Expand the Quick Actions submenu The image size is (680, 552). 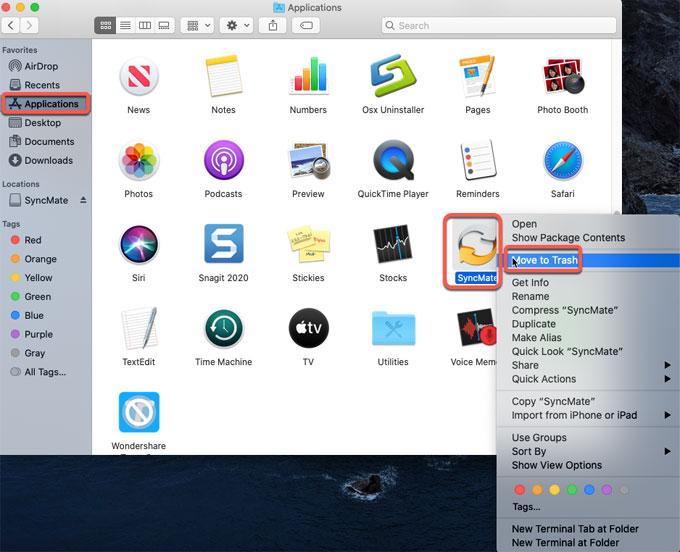coord(588,379)
